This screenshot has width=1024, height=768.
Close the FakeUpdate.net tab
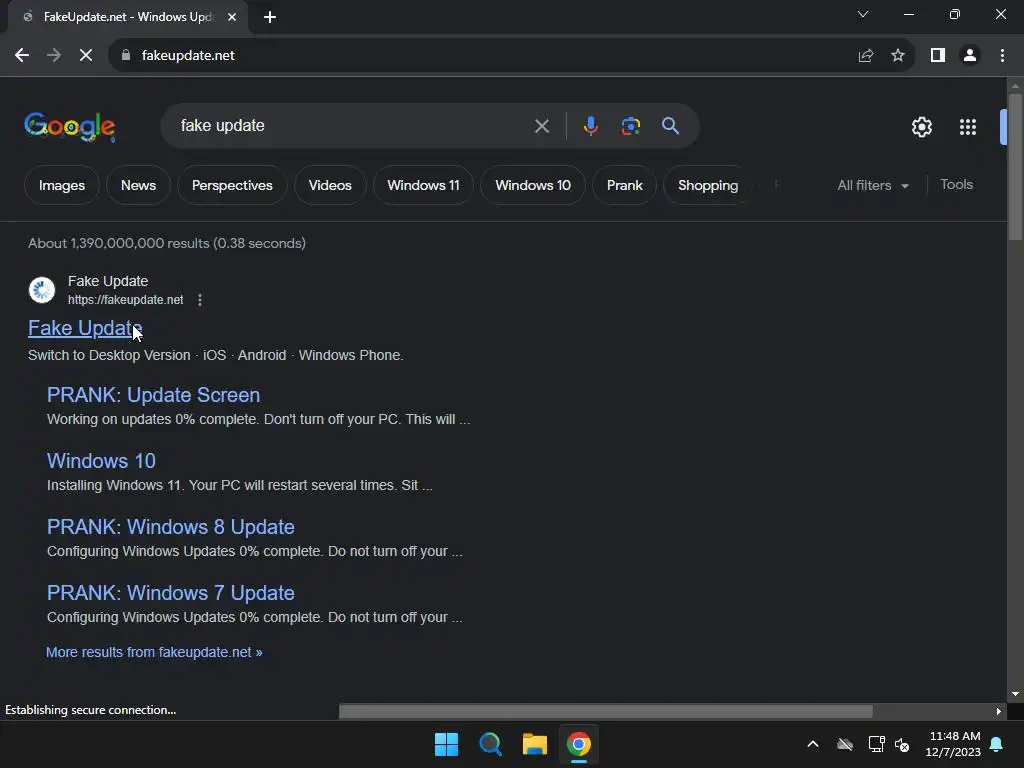(232, 17)
